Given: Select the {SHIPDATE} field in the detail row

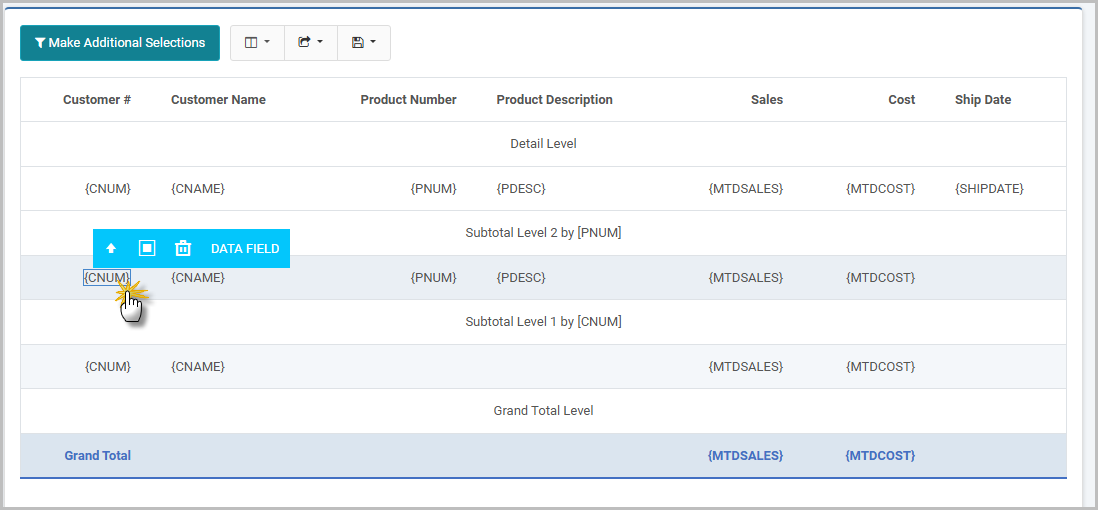Looking at the screenshot, I should point(989,188).
